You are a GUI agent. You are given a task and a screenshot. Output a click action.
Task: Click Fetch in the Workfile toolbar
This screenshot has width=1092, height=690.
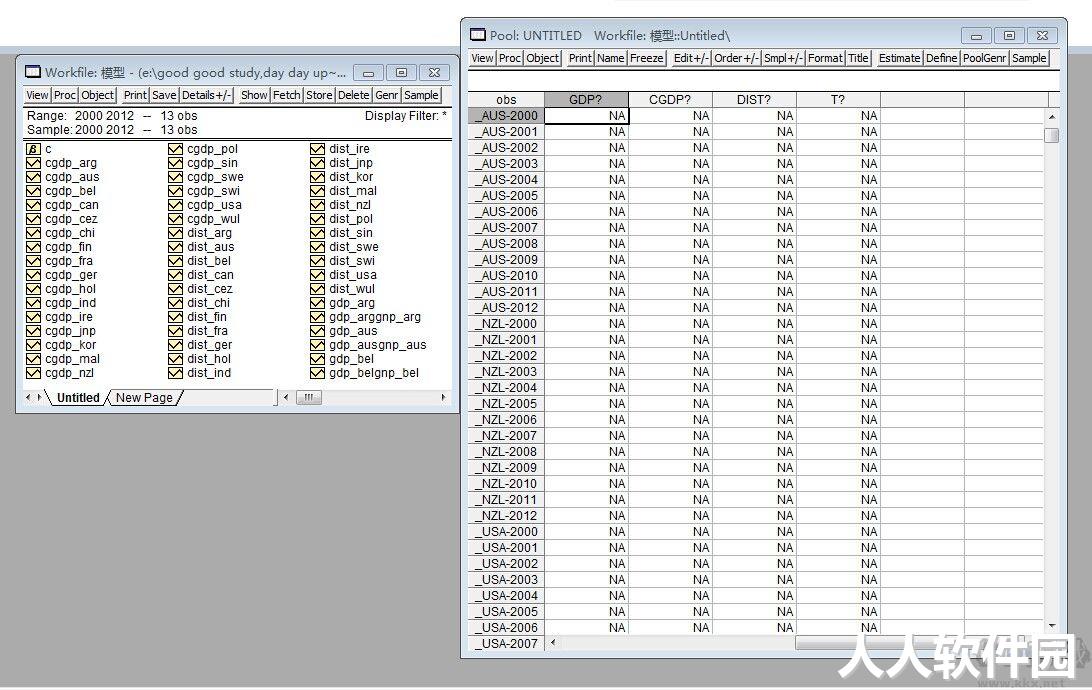286,95
